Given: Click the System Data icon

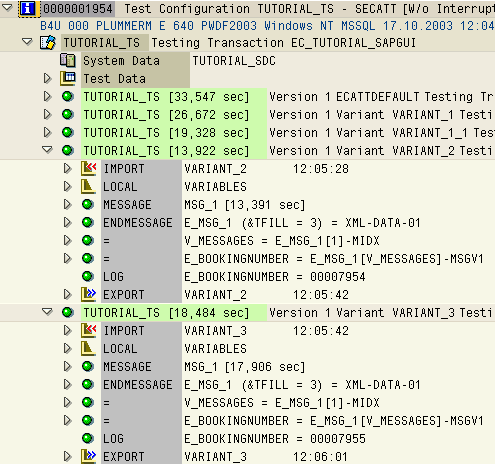Looking at the screenshot, I should click(68, 61).
